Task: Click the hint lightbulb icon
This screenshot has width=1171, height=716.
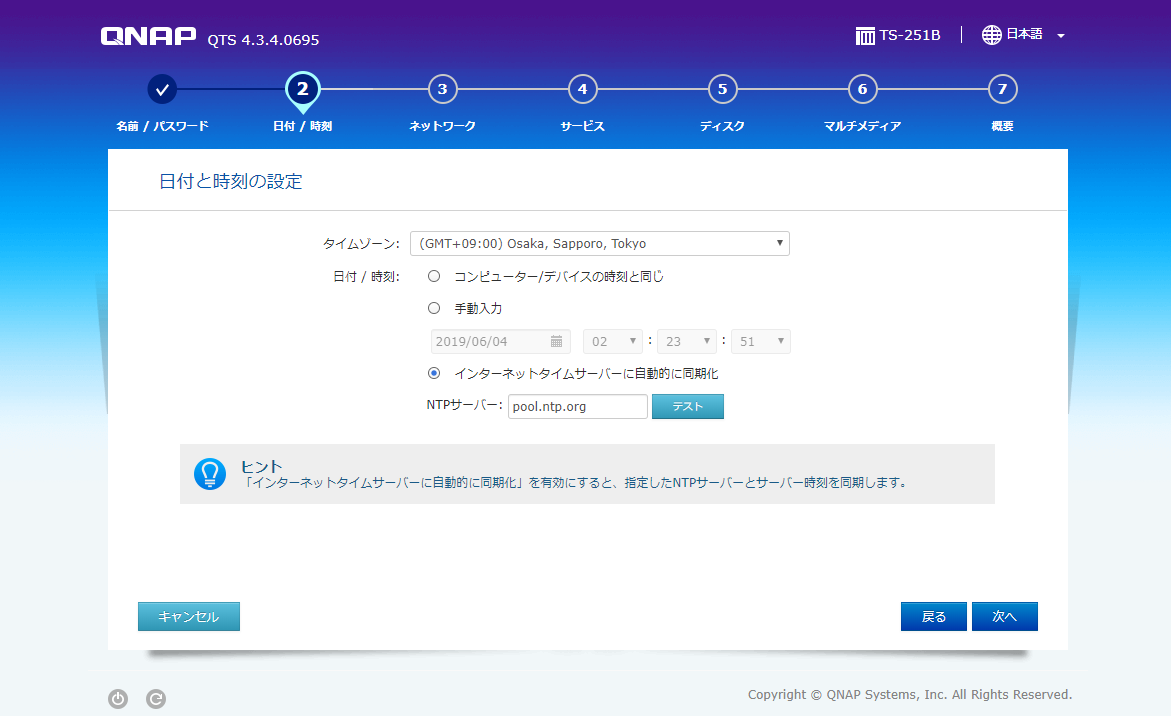Action: point(210,474)
